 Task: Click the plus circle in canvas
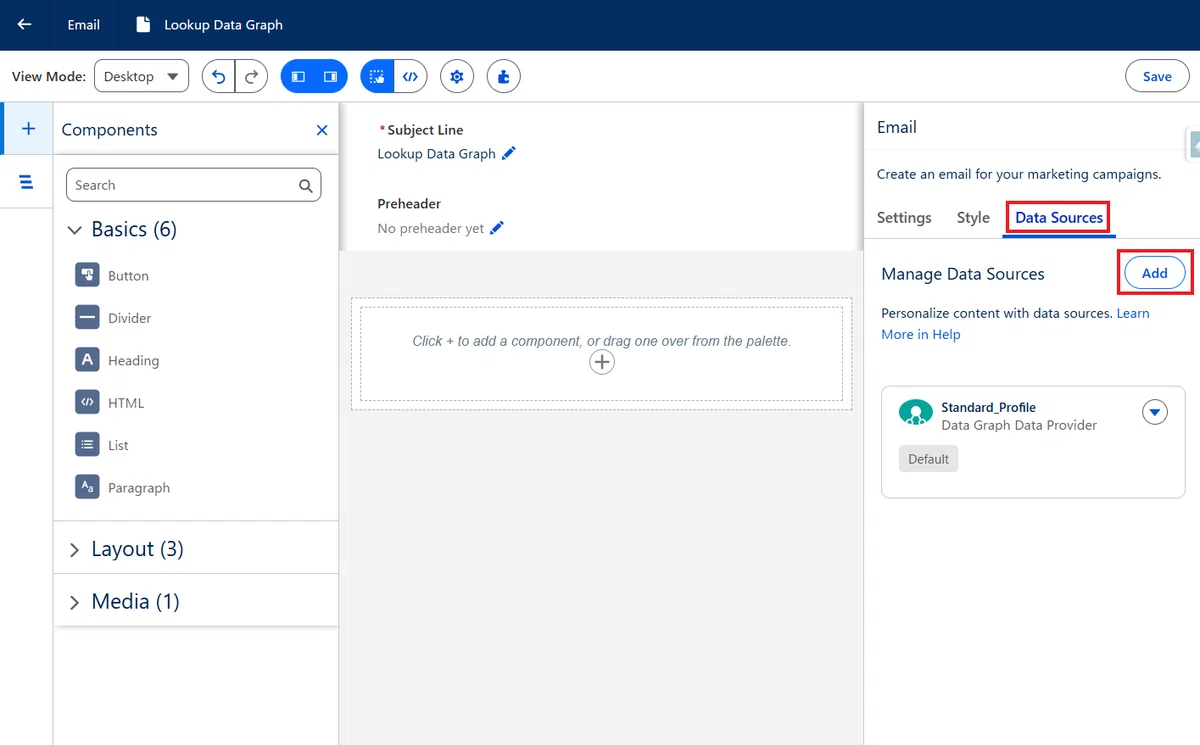coord(602,363)
